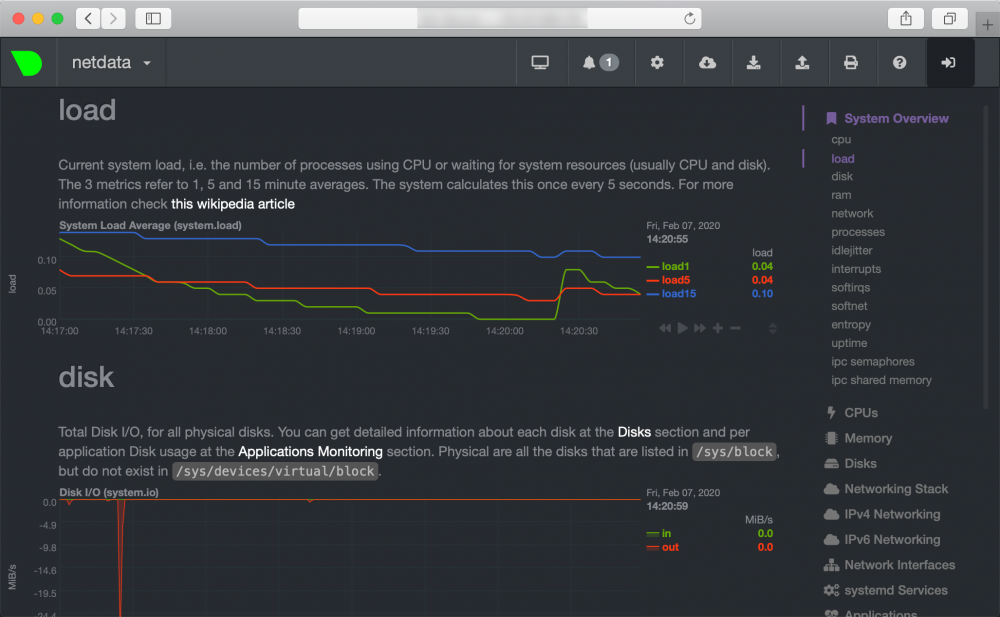The image size is (1000, 617).
Task: Open the wikipedia article link
Action: 233,204
